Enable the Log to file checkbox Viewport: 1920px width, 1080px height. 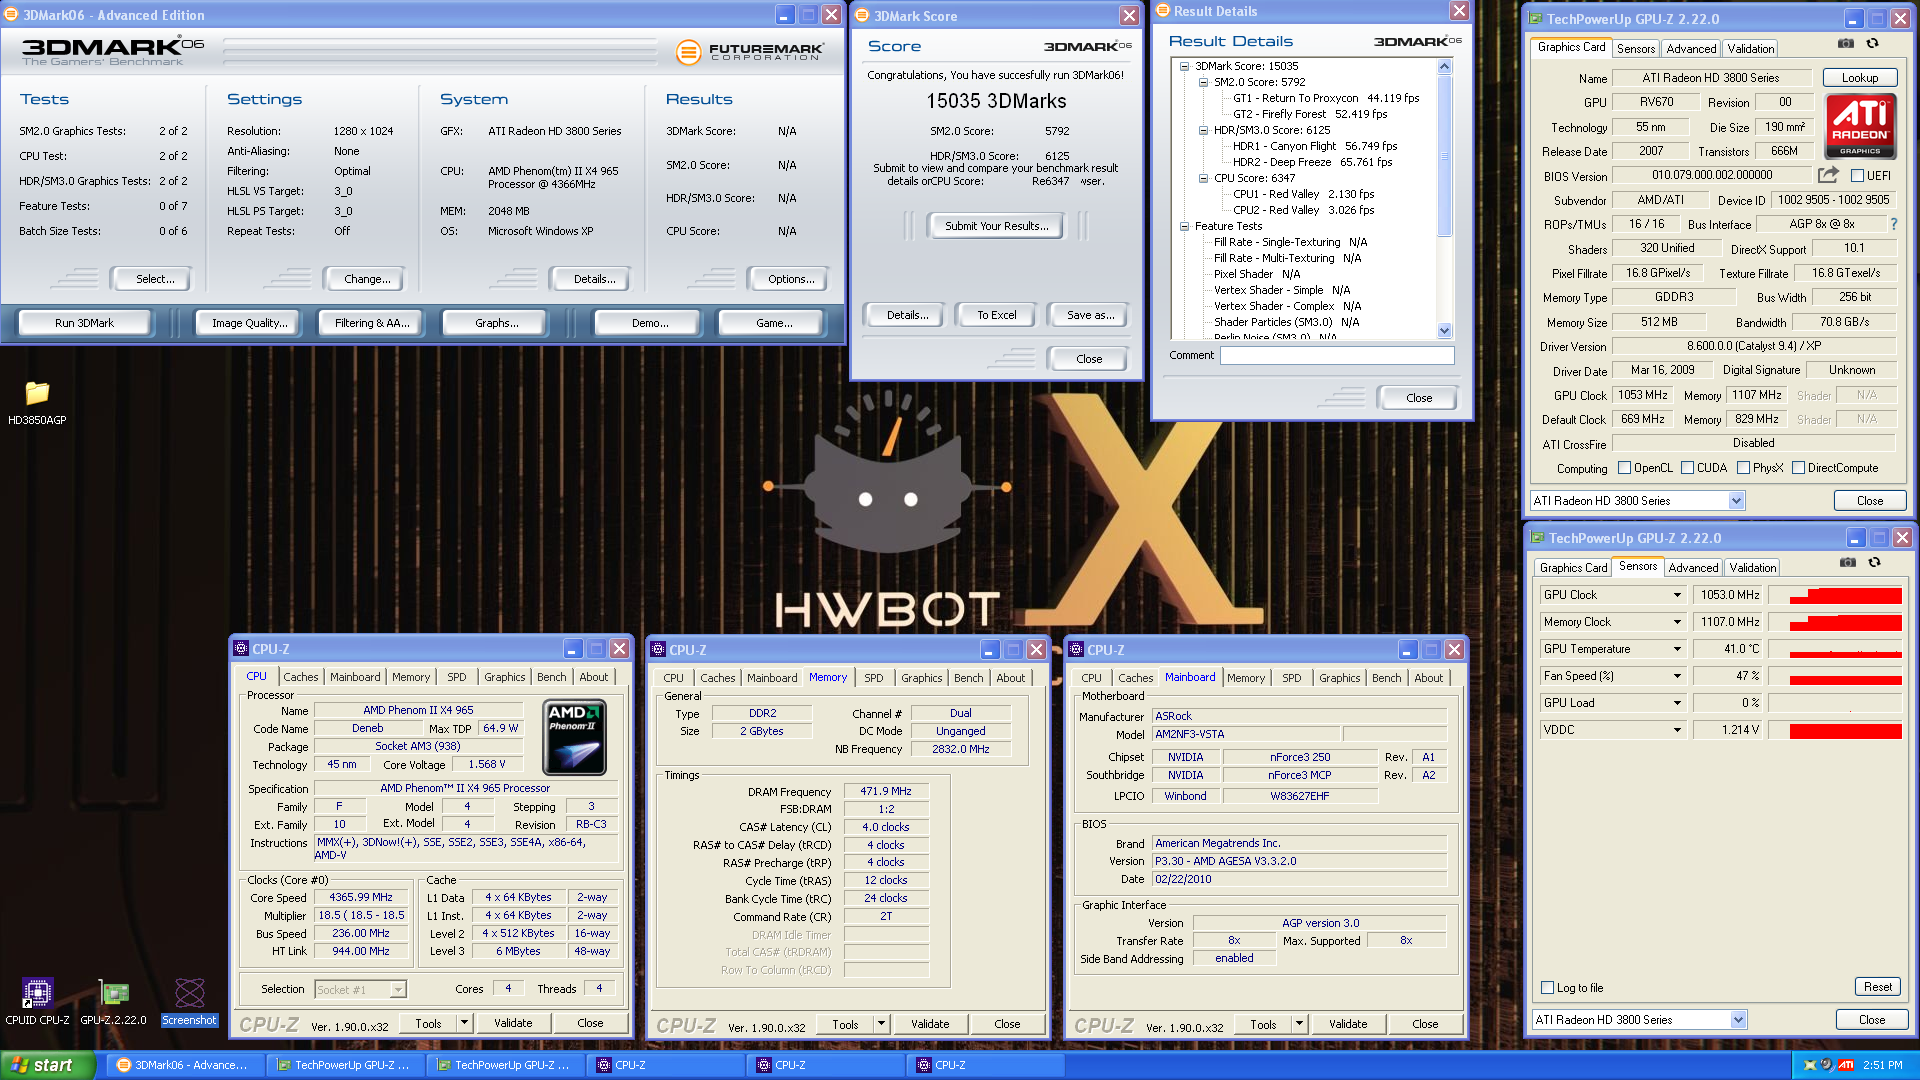[x=1548, y=988]
